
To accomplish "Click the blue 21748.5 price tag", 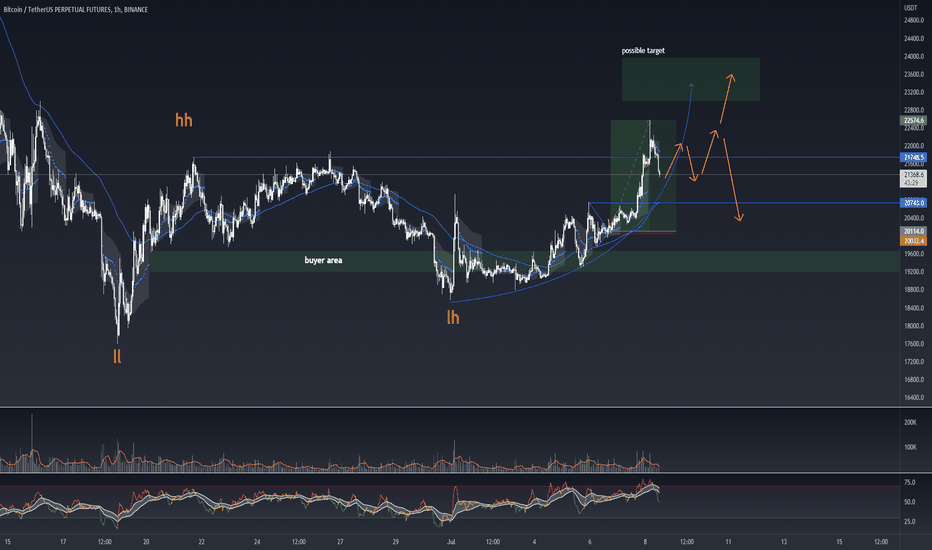I will click(x=914, y=158).
